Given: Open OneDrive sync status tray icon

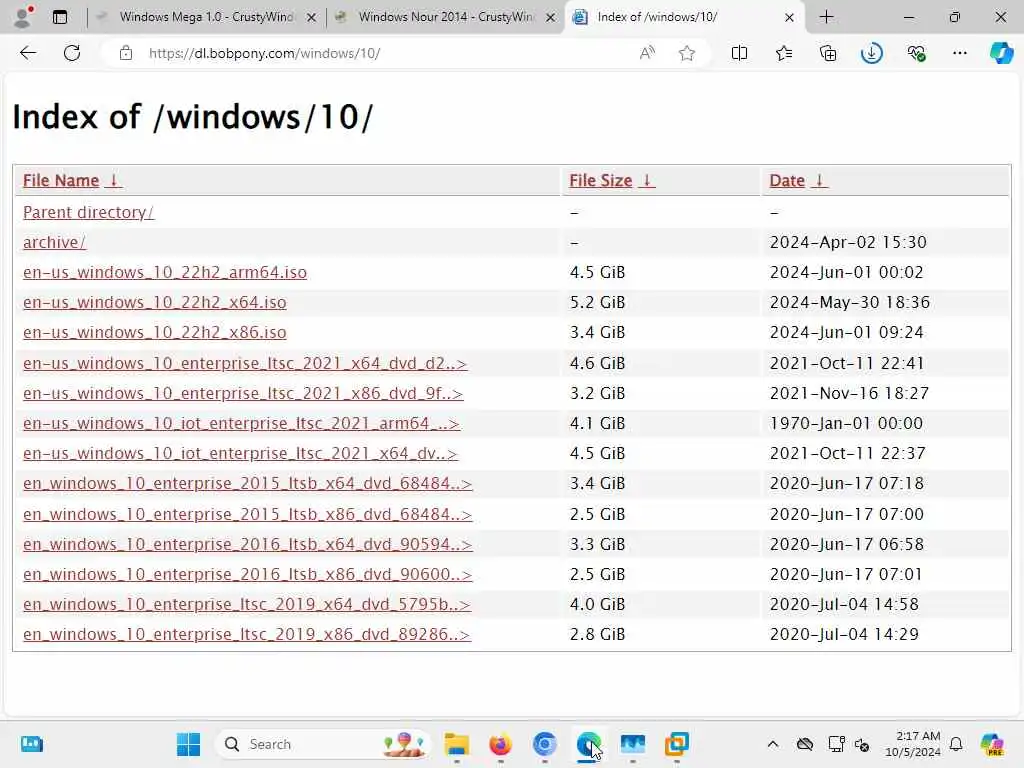Looking at the screenshot, I should [805, 744].
